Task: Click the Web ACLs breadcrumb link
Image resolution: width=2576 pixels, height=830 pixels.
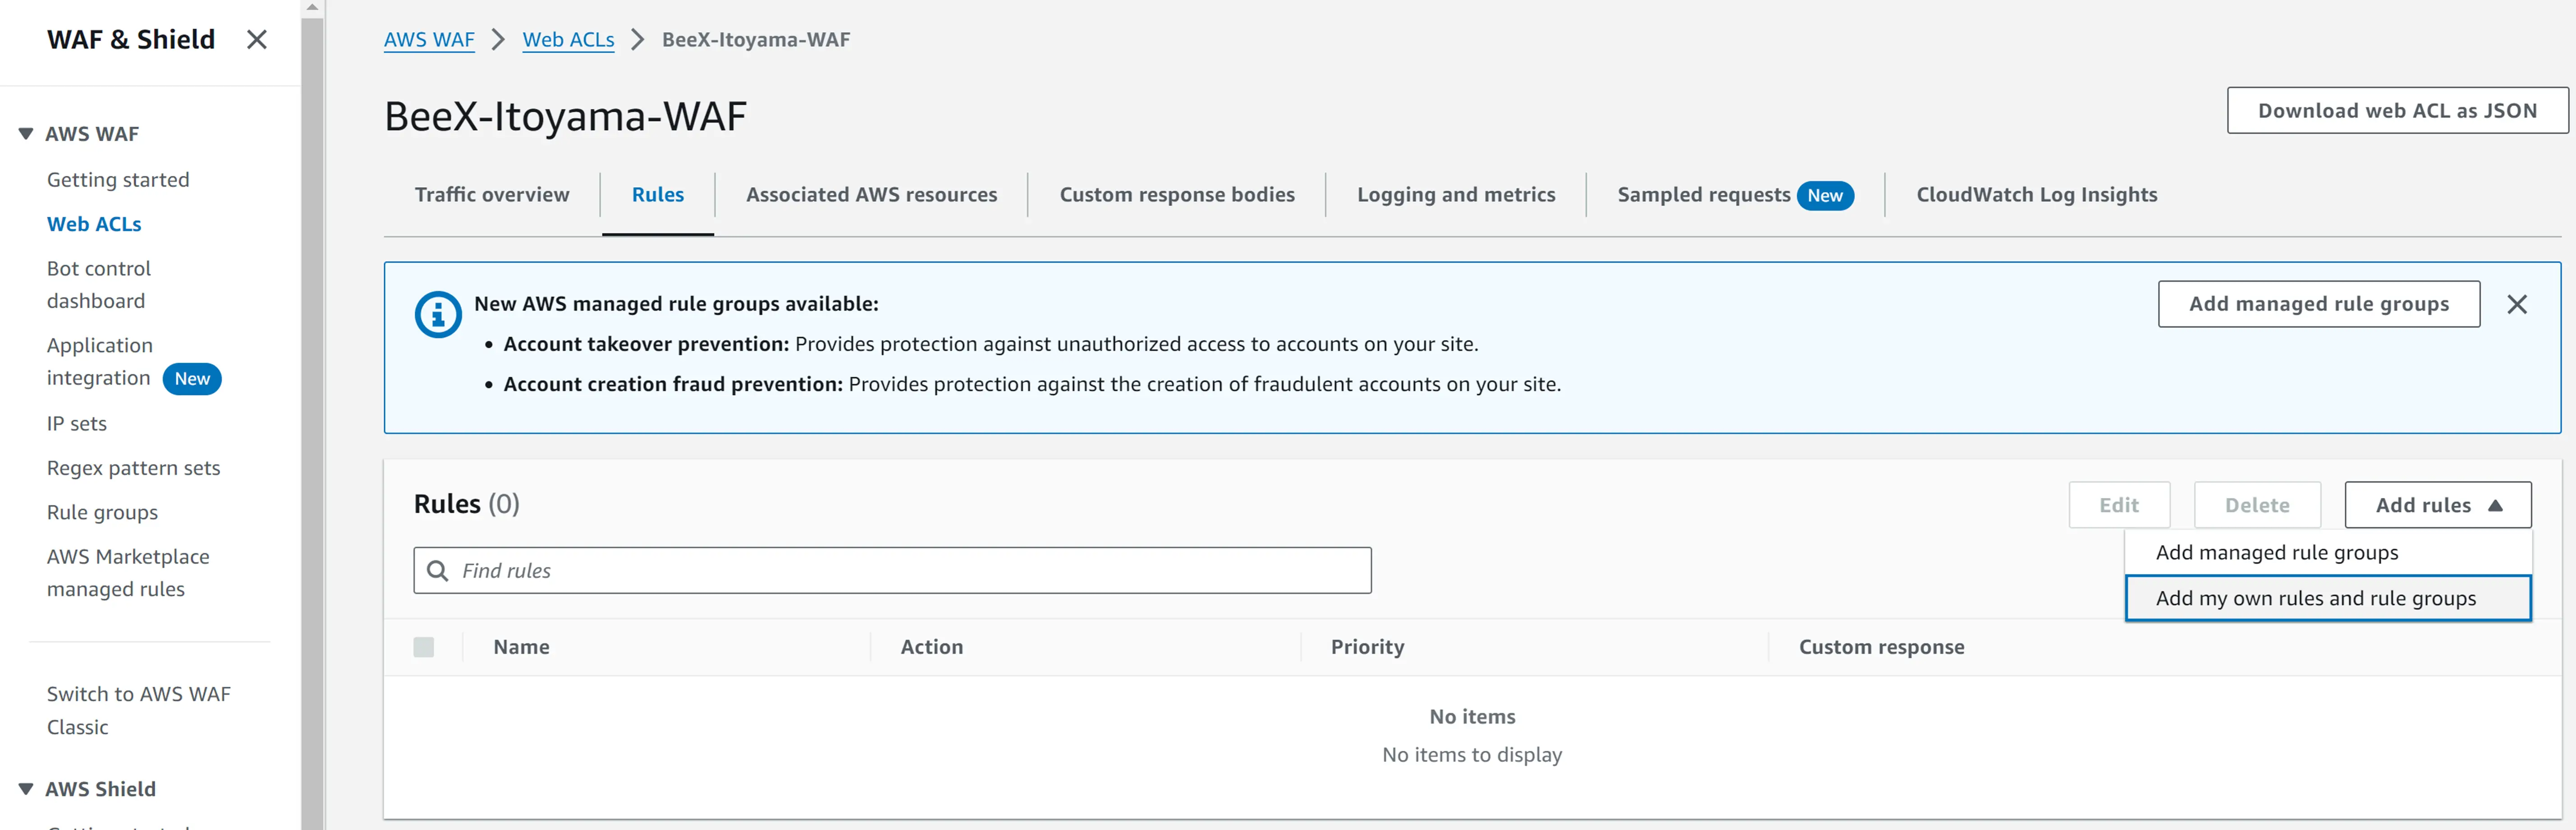Action: pos(568,40)
